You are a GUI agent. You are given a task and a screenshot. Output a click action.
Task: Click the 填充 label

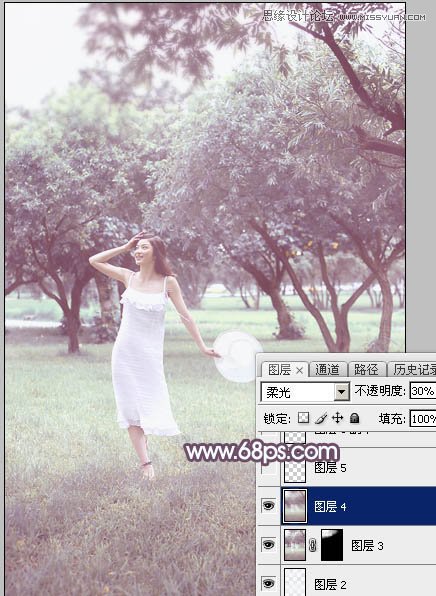click(393, 419)
